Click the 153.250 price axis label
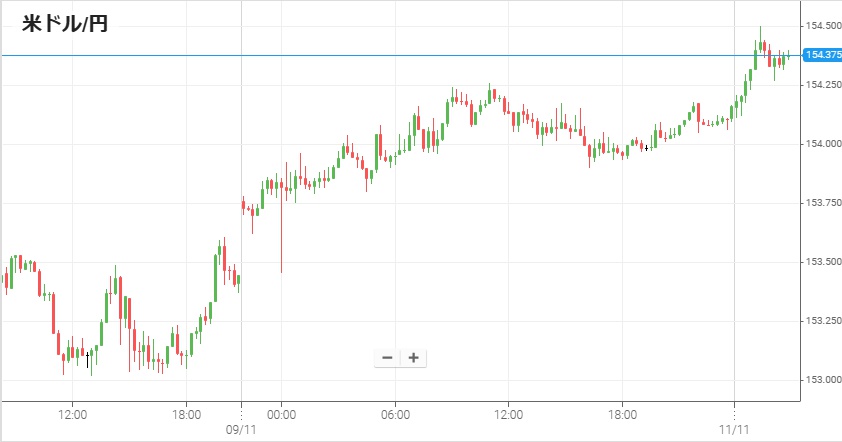 point(820,321)
